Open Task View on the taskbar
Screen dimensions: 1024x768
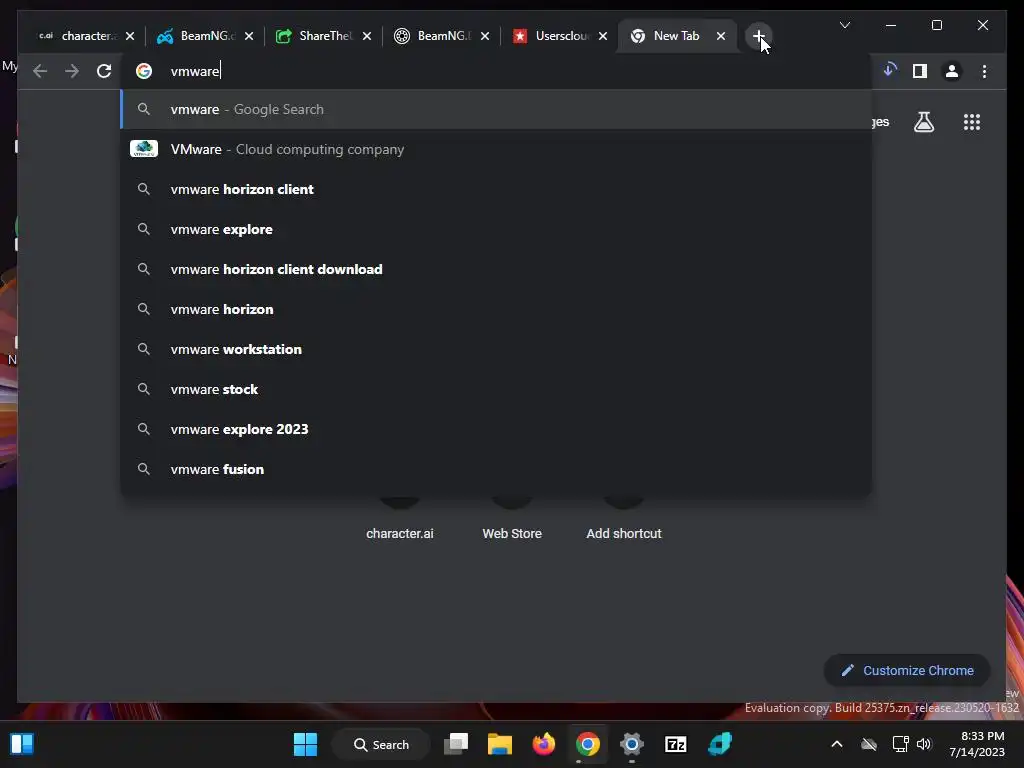click(x=456, y=744)
